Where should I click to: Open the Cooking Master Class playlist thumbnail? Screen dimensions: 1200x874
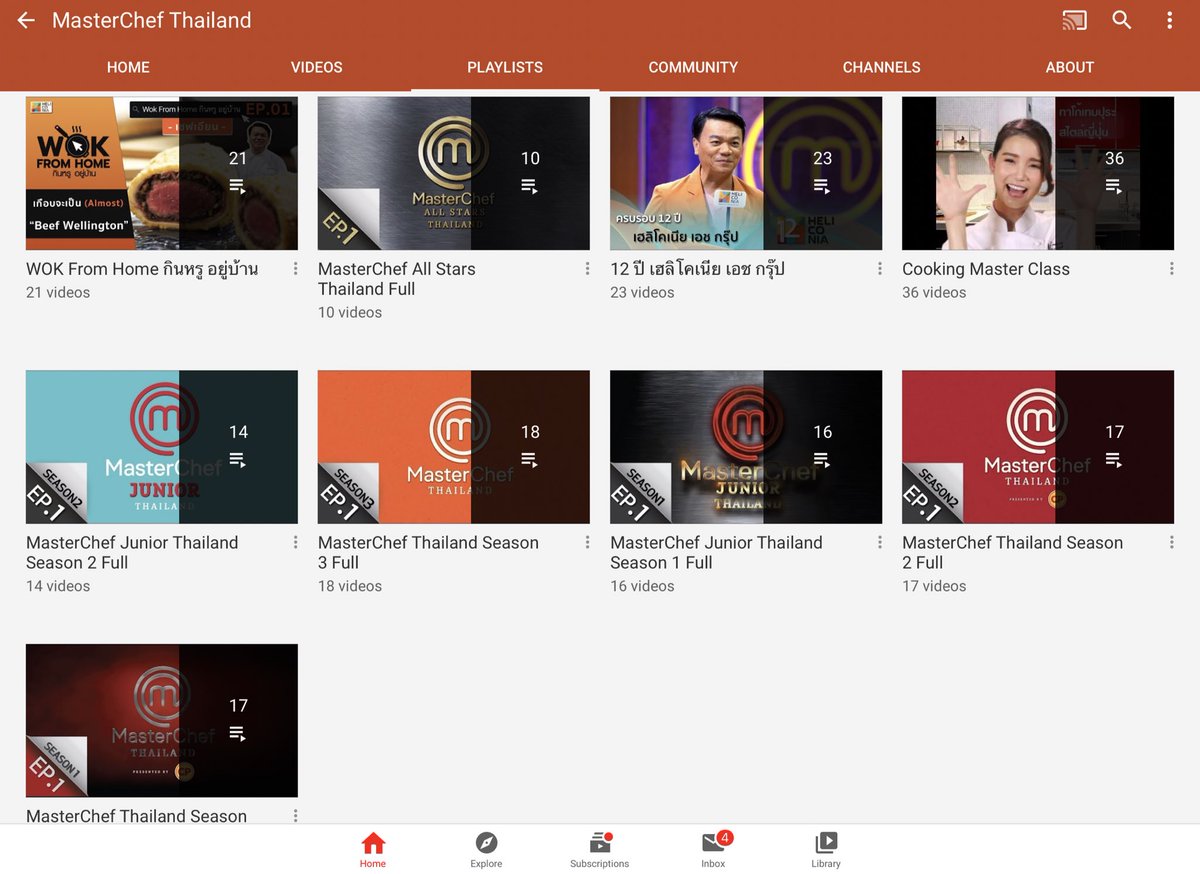coord(1038,173)
